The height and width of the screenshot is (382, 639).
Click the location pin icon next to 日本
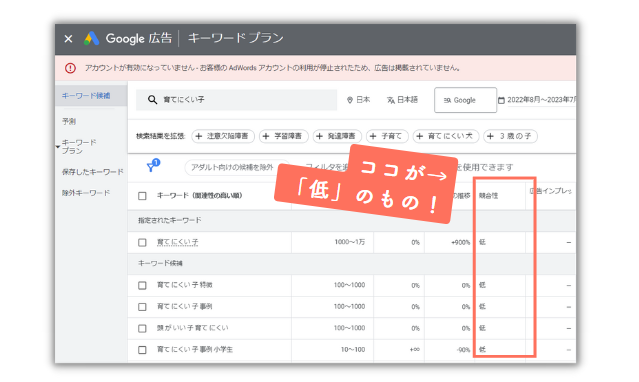point(350,100)
